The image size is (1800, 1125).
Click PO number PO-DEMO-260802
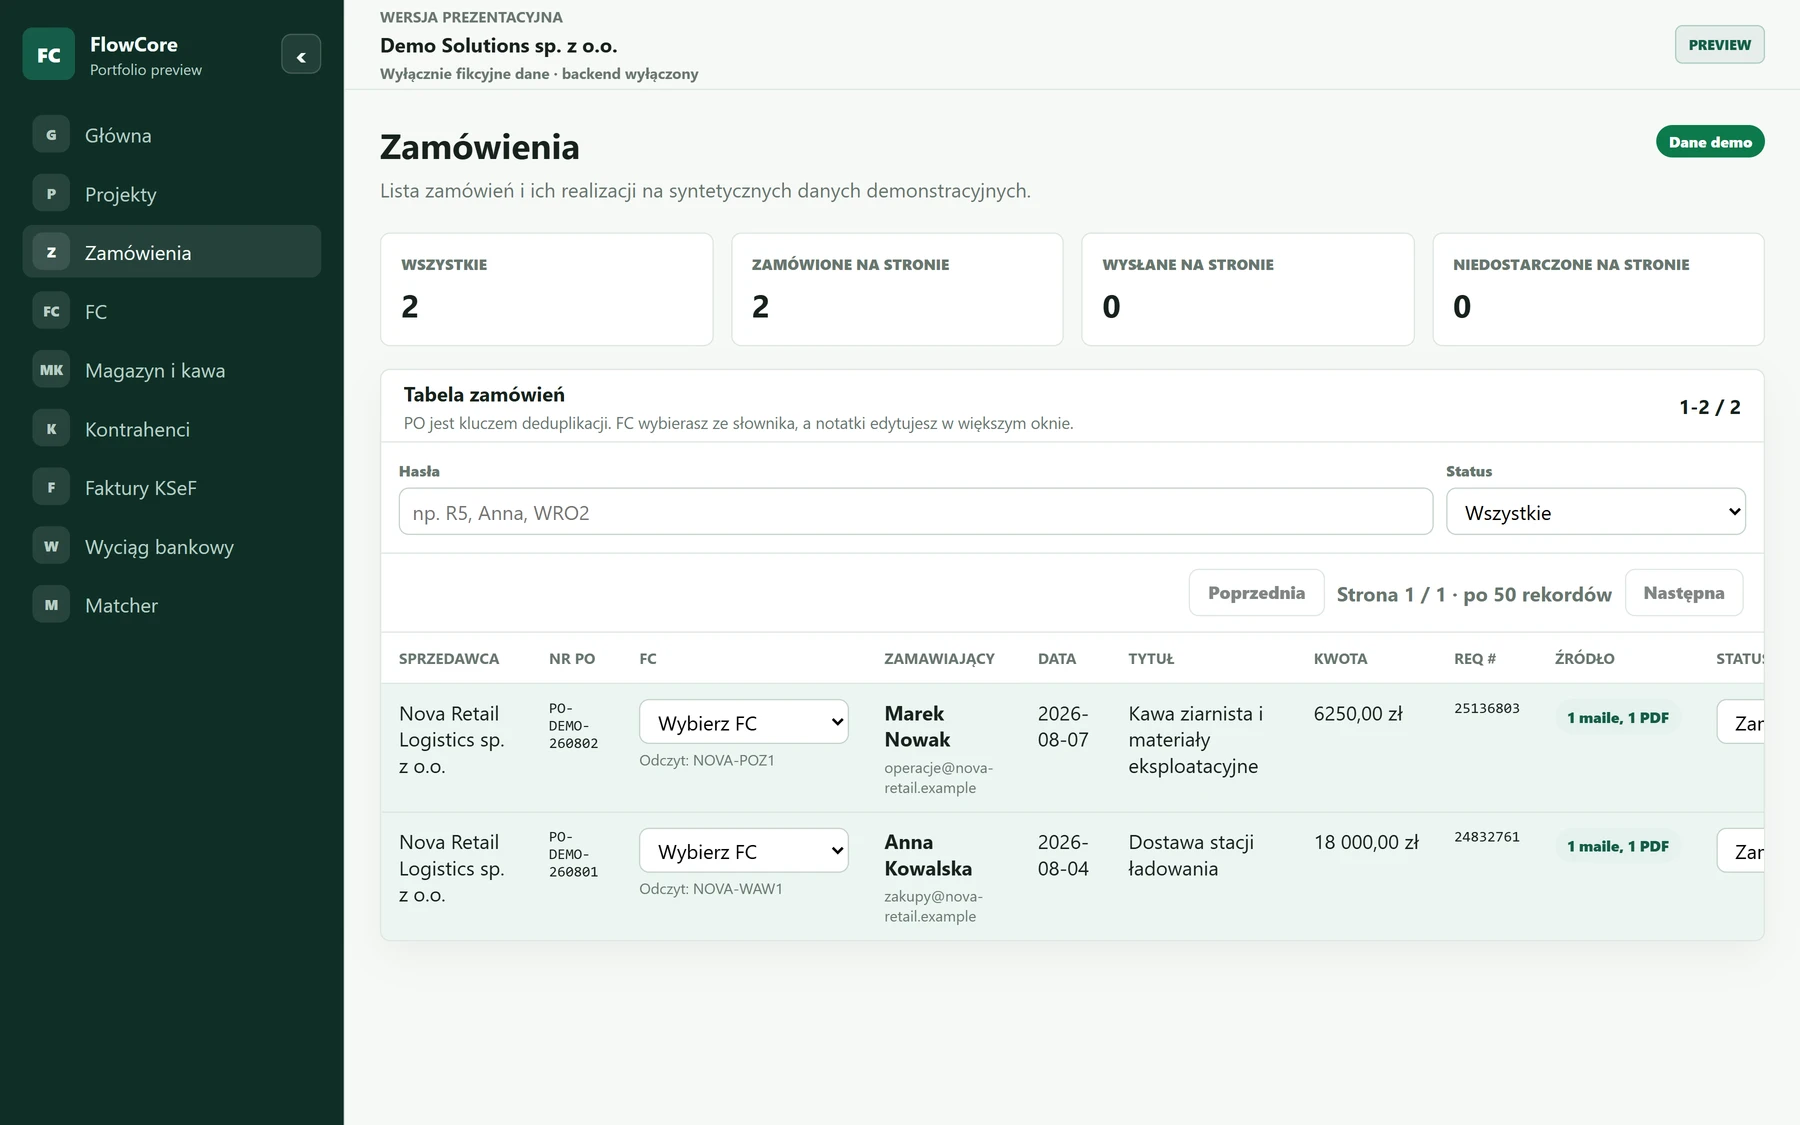click(573, 726)
